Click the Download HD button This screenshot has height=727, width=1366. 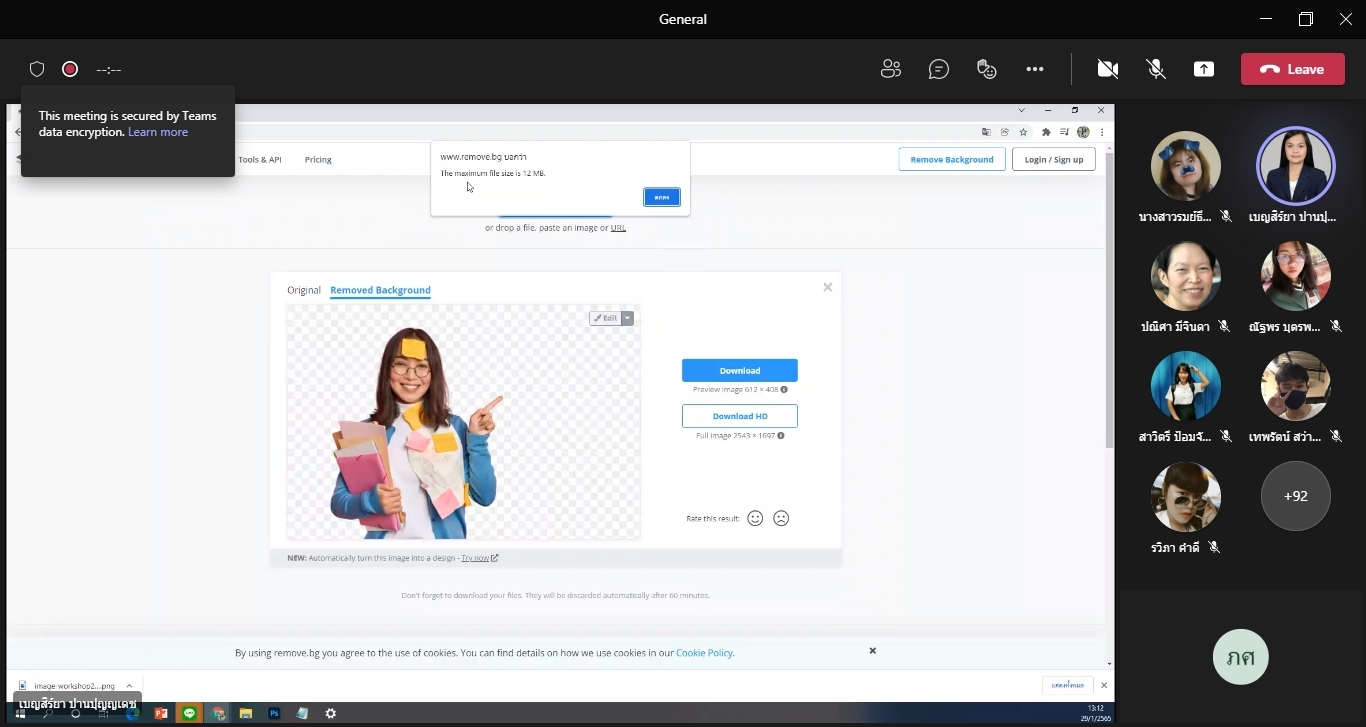click(x=740, y=416)
